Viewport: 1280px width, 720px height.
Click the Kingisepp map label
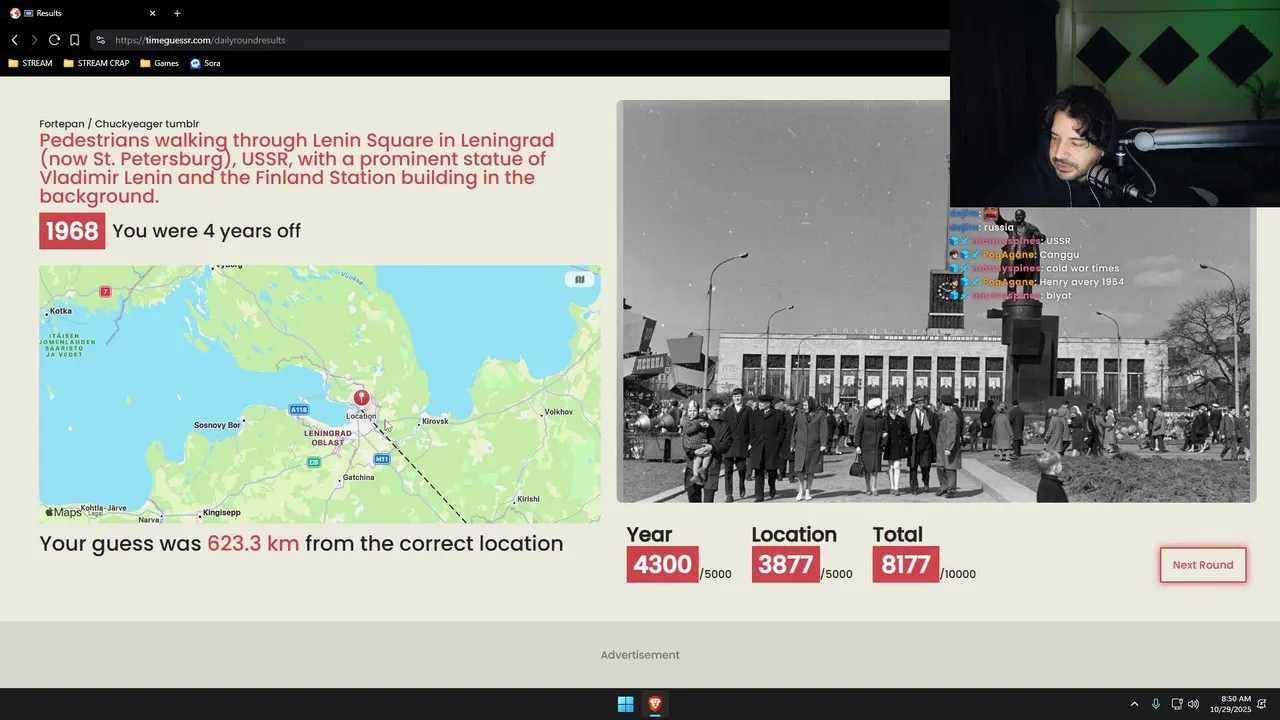click(221, 513)
